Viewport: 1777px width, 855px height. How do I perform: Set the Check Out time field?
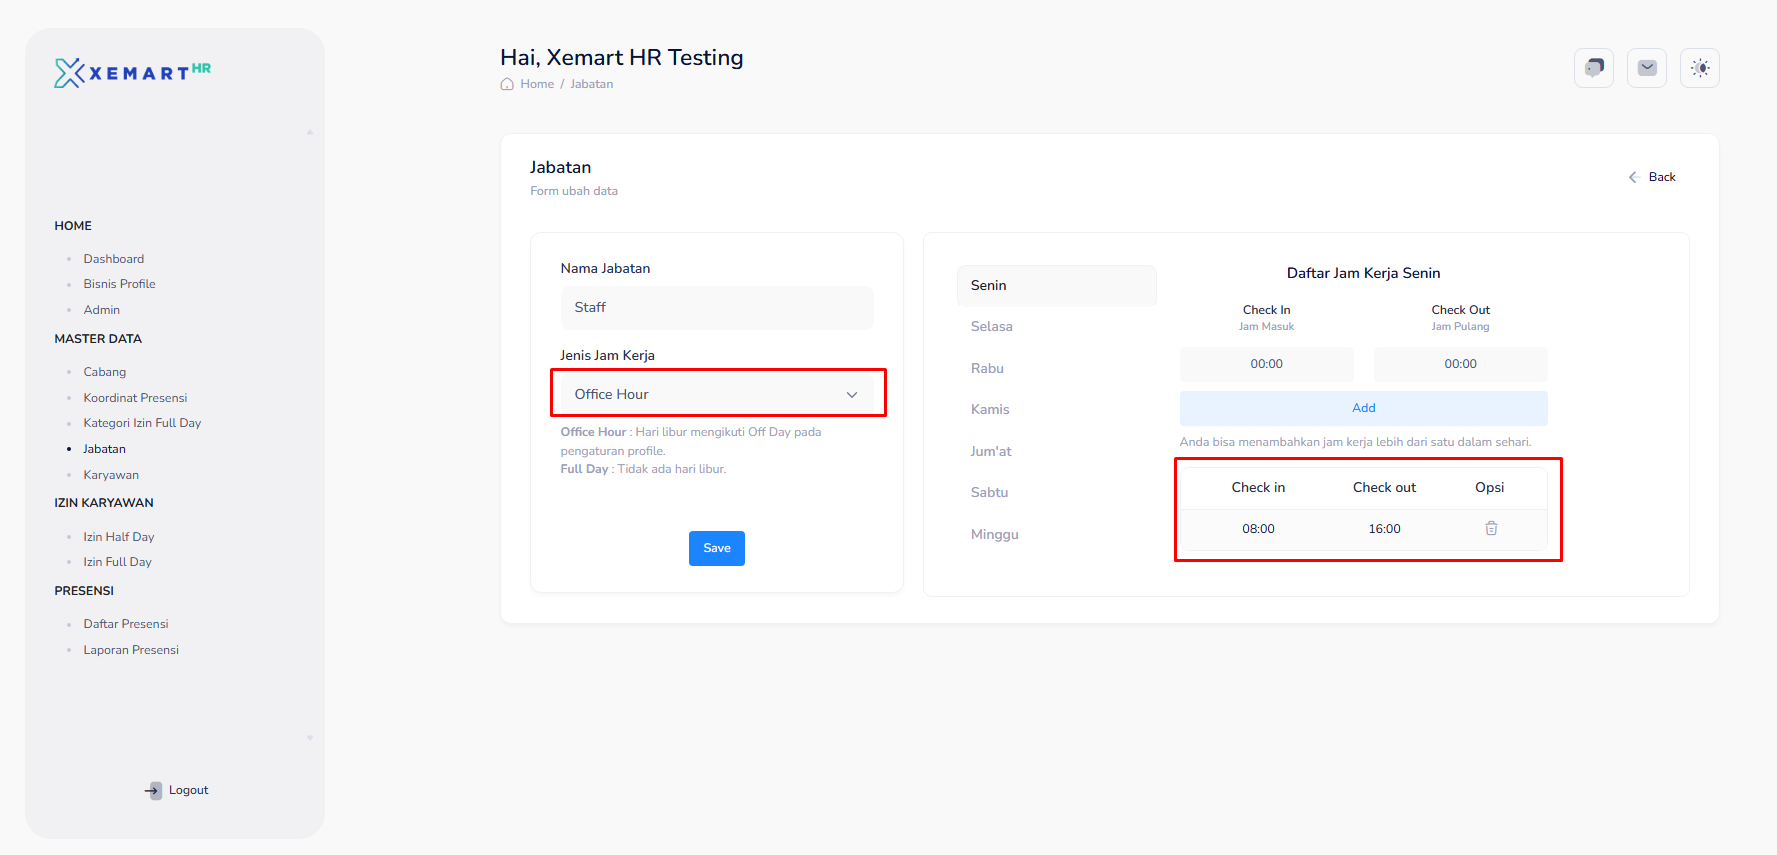point(1460,364)
